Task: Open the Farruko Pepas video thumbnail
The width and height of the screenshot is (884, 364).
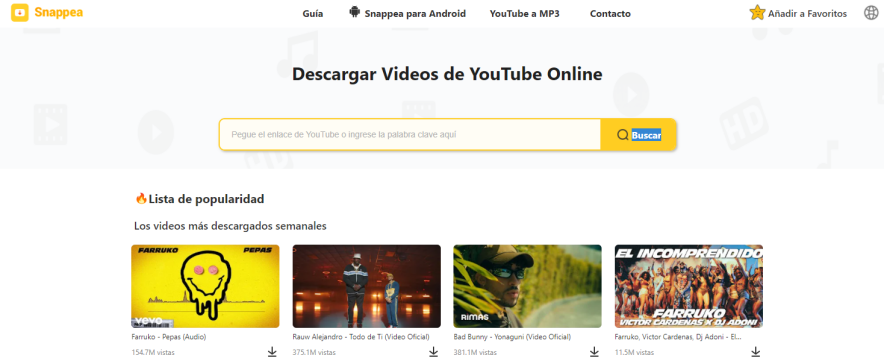Action: pos(205,286)
